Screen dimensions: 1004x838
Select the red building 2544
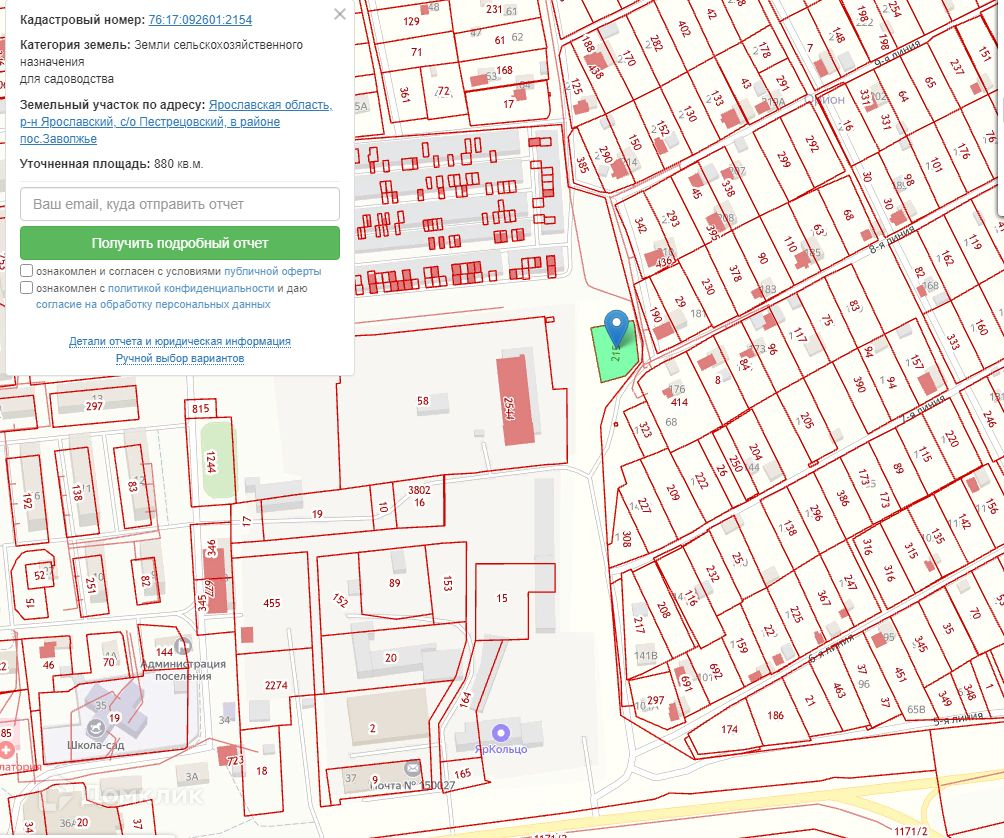point(517,401)
